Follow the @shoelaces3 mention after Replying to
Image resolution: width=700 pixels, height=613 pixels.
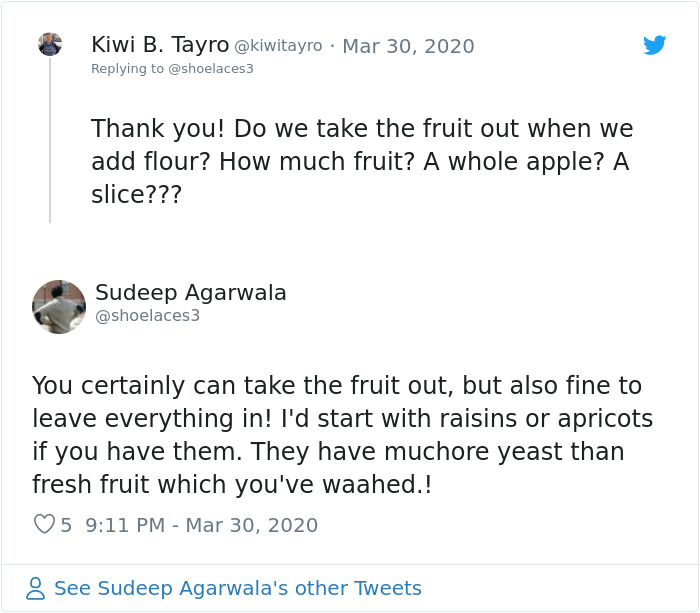(210, 69)
